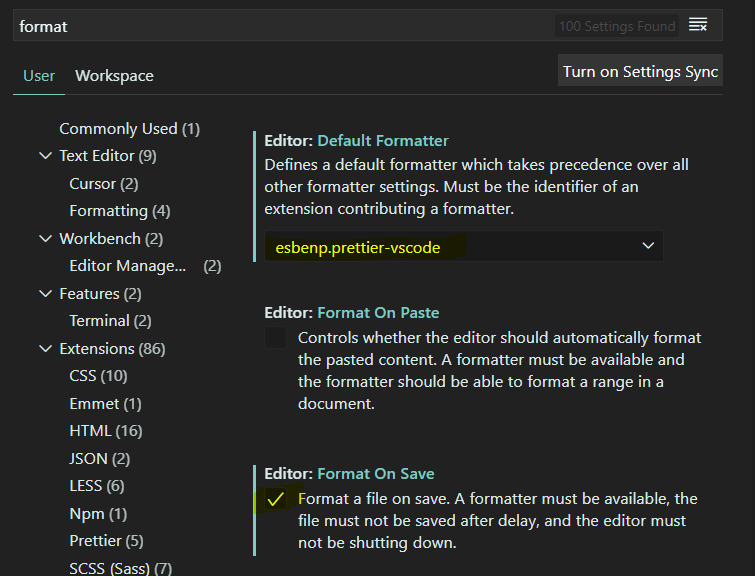Clear the settings search input icon
Image resolution: width=755 pixels, height=576 pixels.
698,25
